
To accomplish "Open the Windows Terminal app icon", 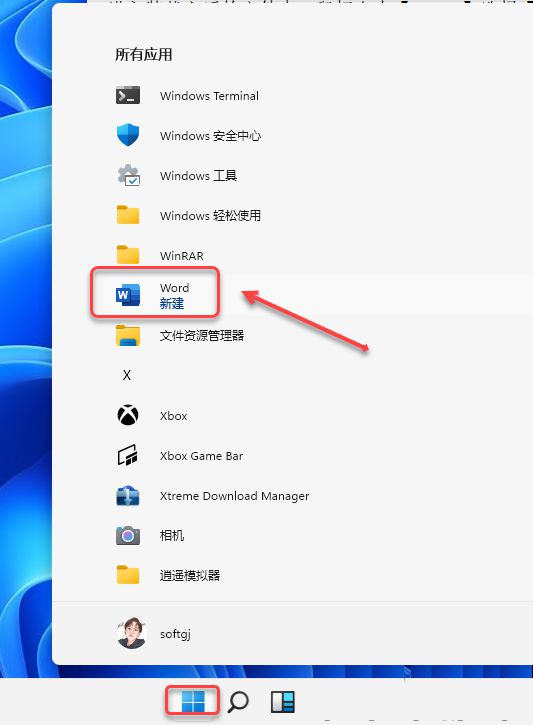I will pos(128,95).
